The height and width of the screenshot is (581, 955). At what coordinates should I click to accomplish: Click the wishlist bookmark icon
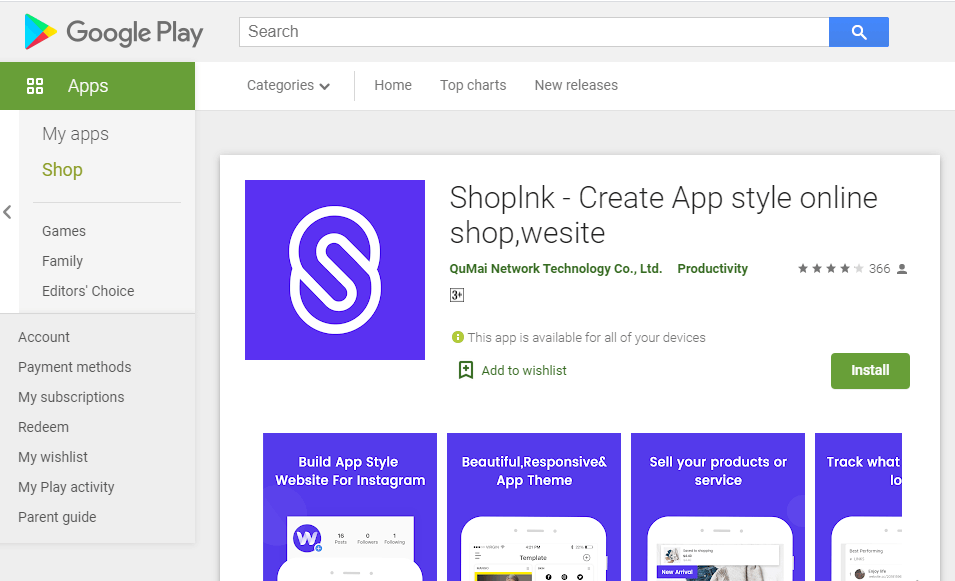(x=466, y=370)
